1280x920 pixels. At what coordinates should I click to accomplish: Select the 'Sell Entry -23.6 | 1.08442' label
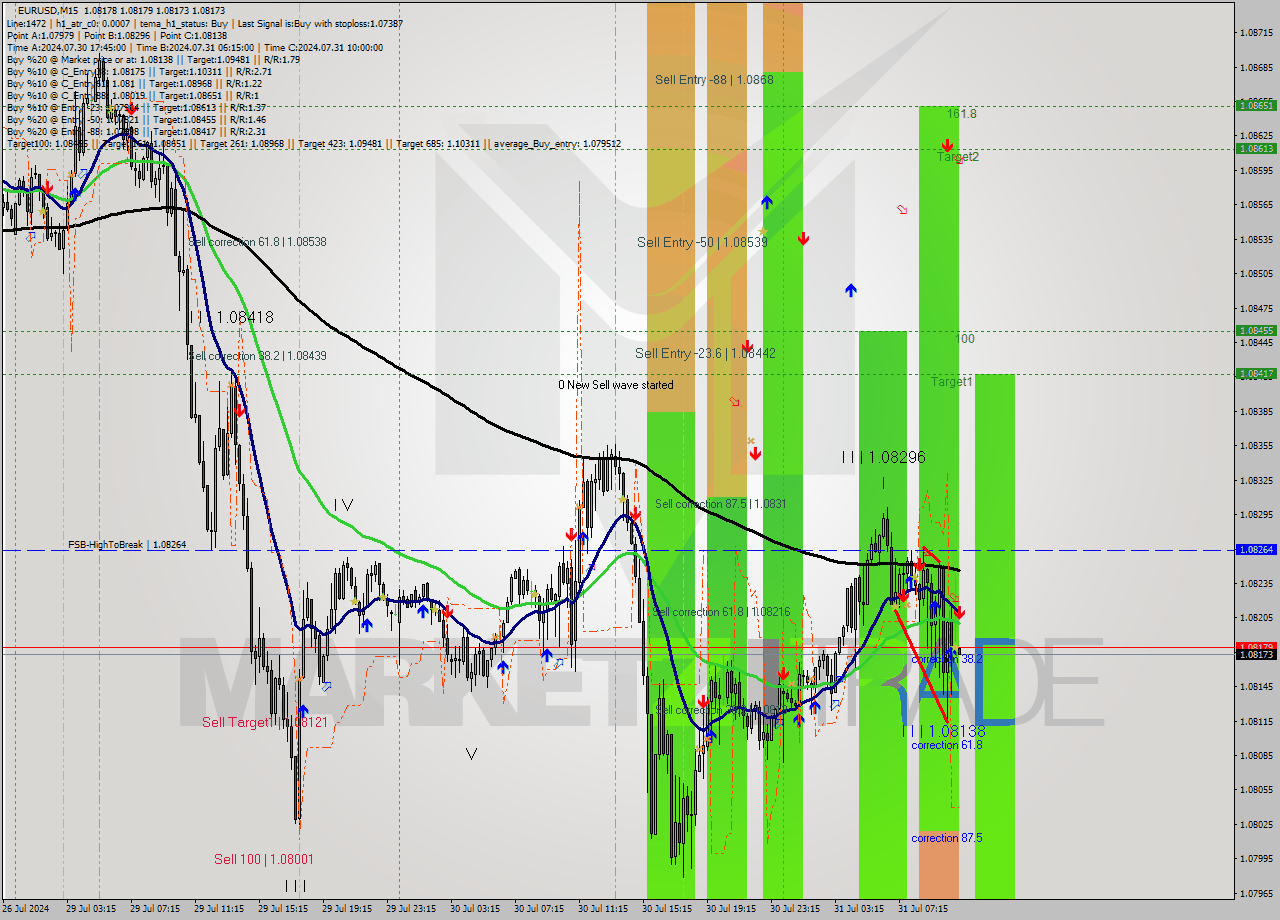[705, 353]
